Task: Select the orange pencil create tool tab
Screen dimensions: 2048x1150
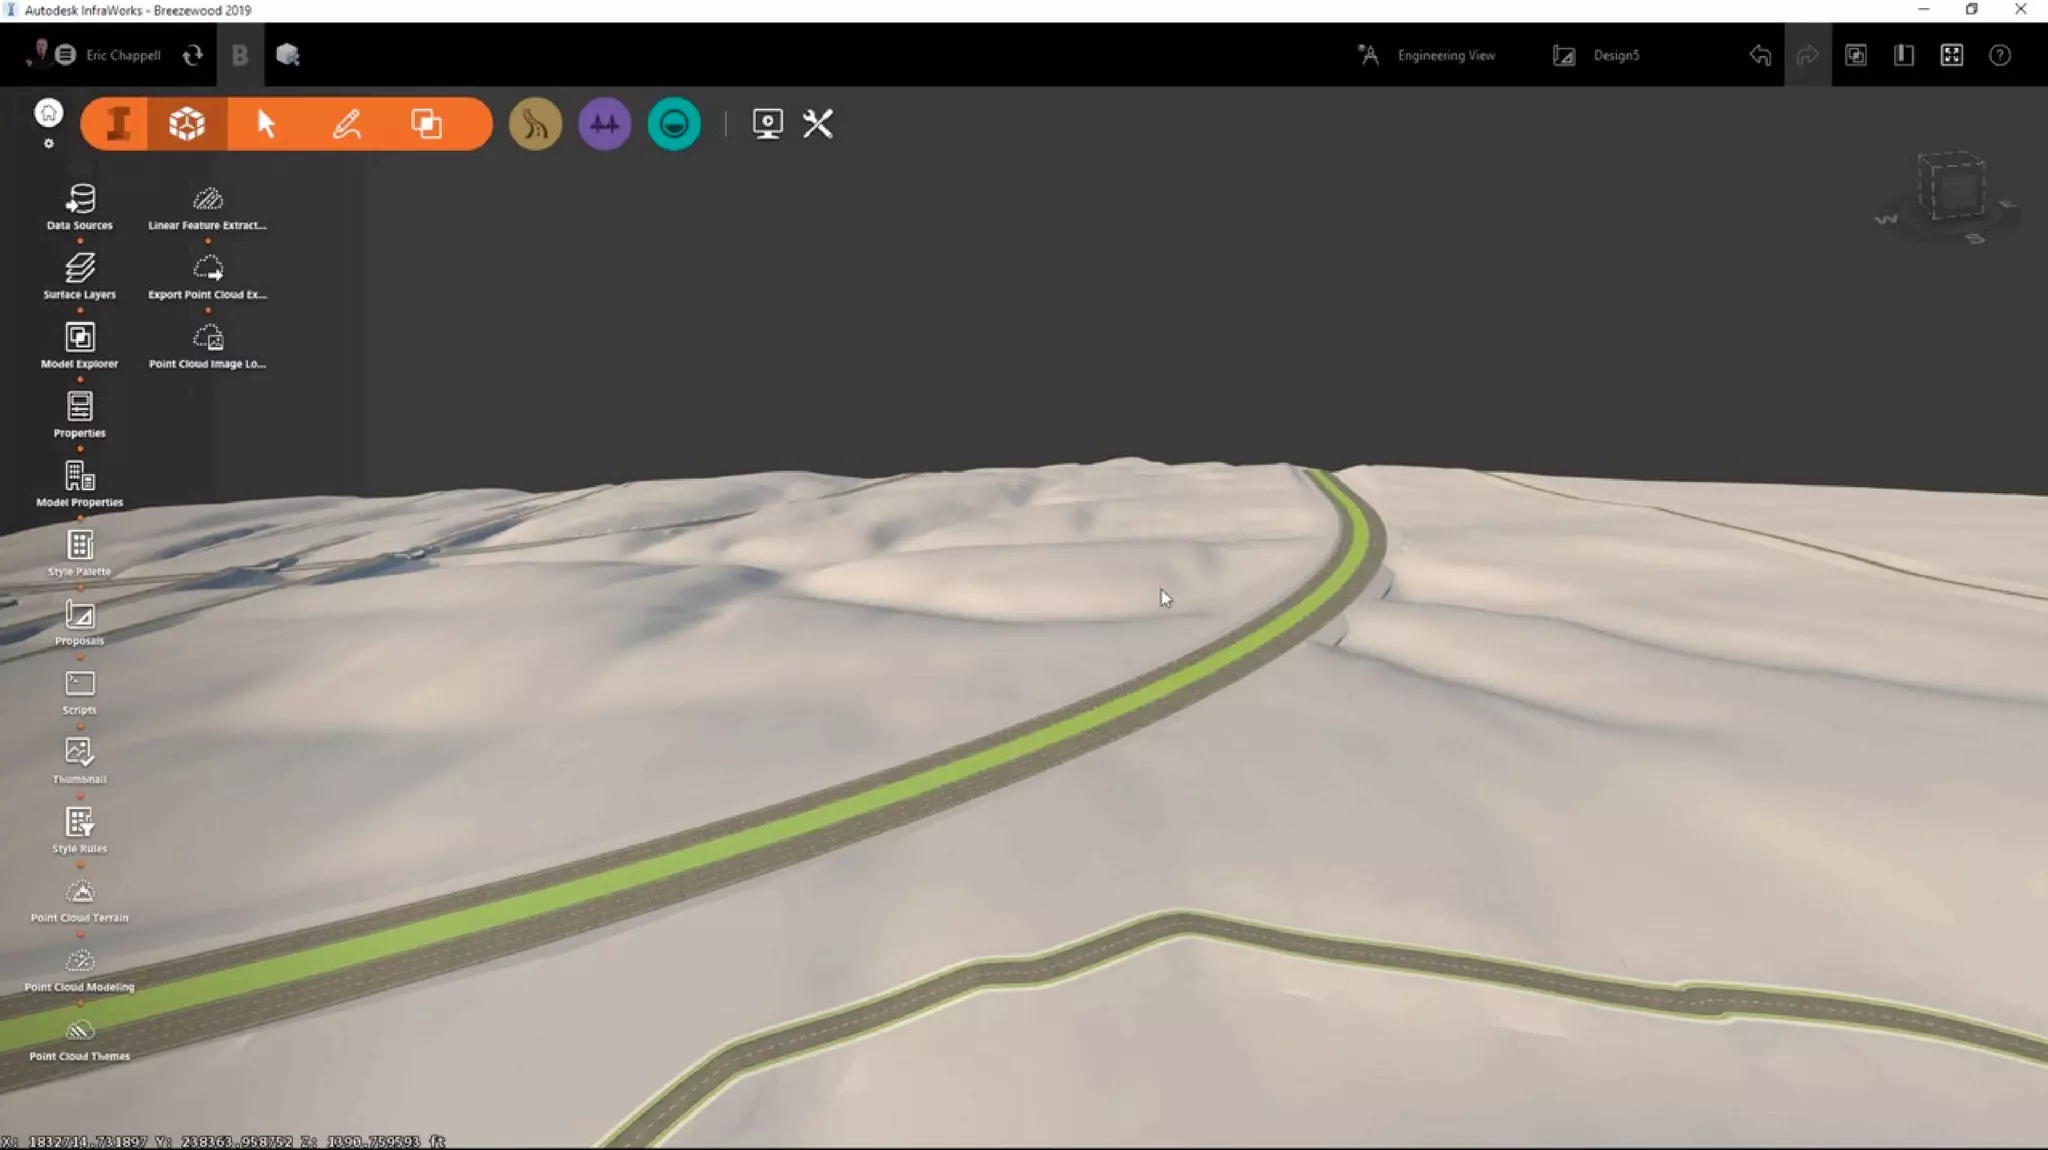Action: pos(346,124)
